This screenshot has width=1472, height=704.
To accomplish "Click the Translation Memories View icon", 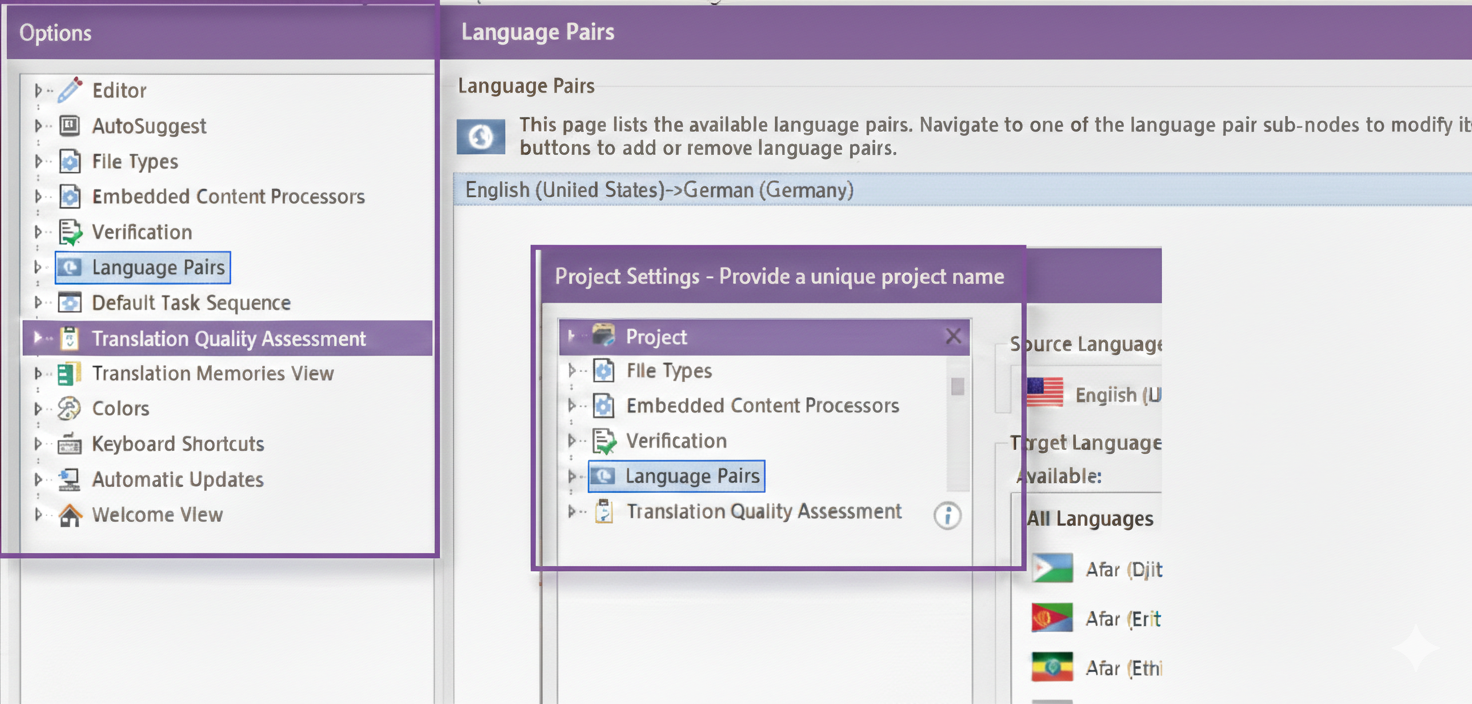I will pyautogui.click(x=69, y=374).
